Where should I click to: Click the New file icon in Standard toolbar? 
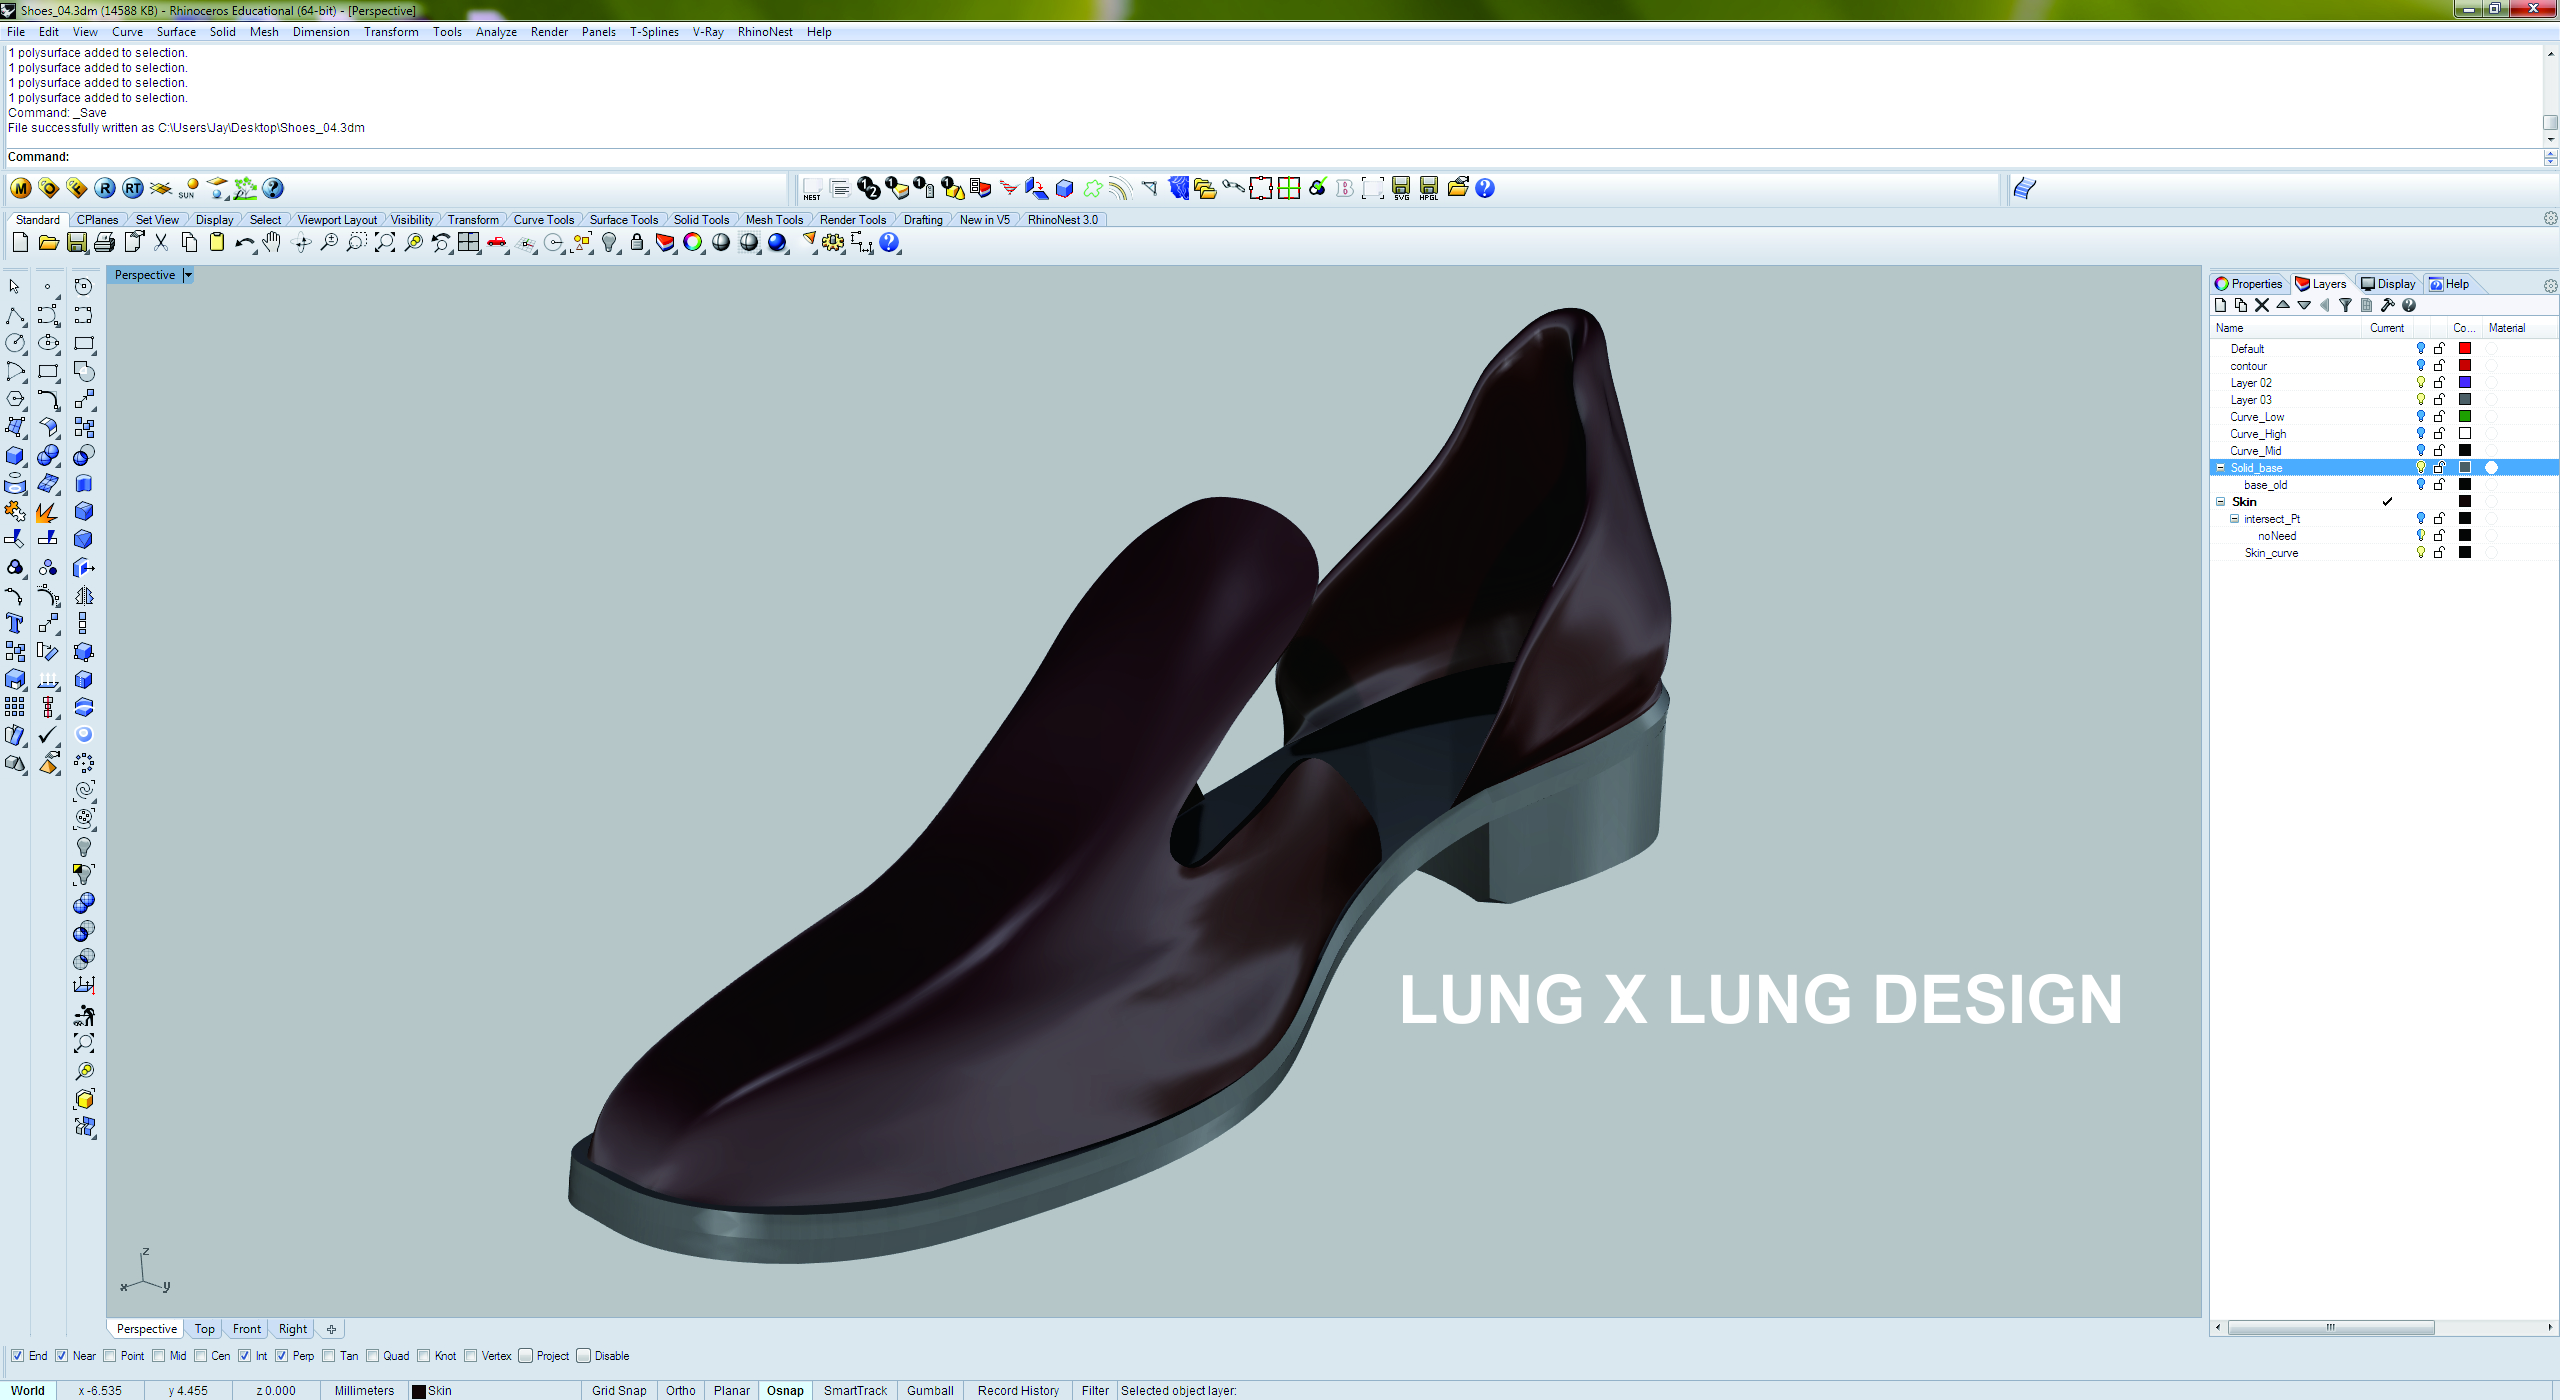pos(20,243)
